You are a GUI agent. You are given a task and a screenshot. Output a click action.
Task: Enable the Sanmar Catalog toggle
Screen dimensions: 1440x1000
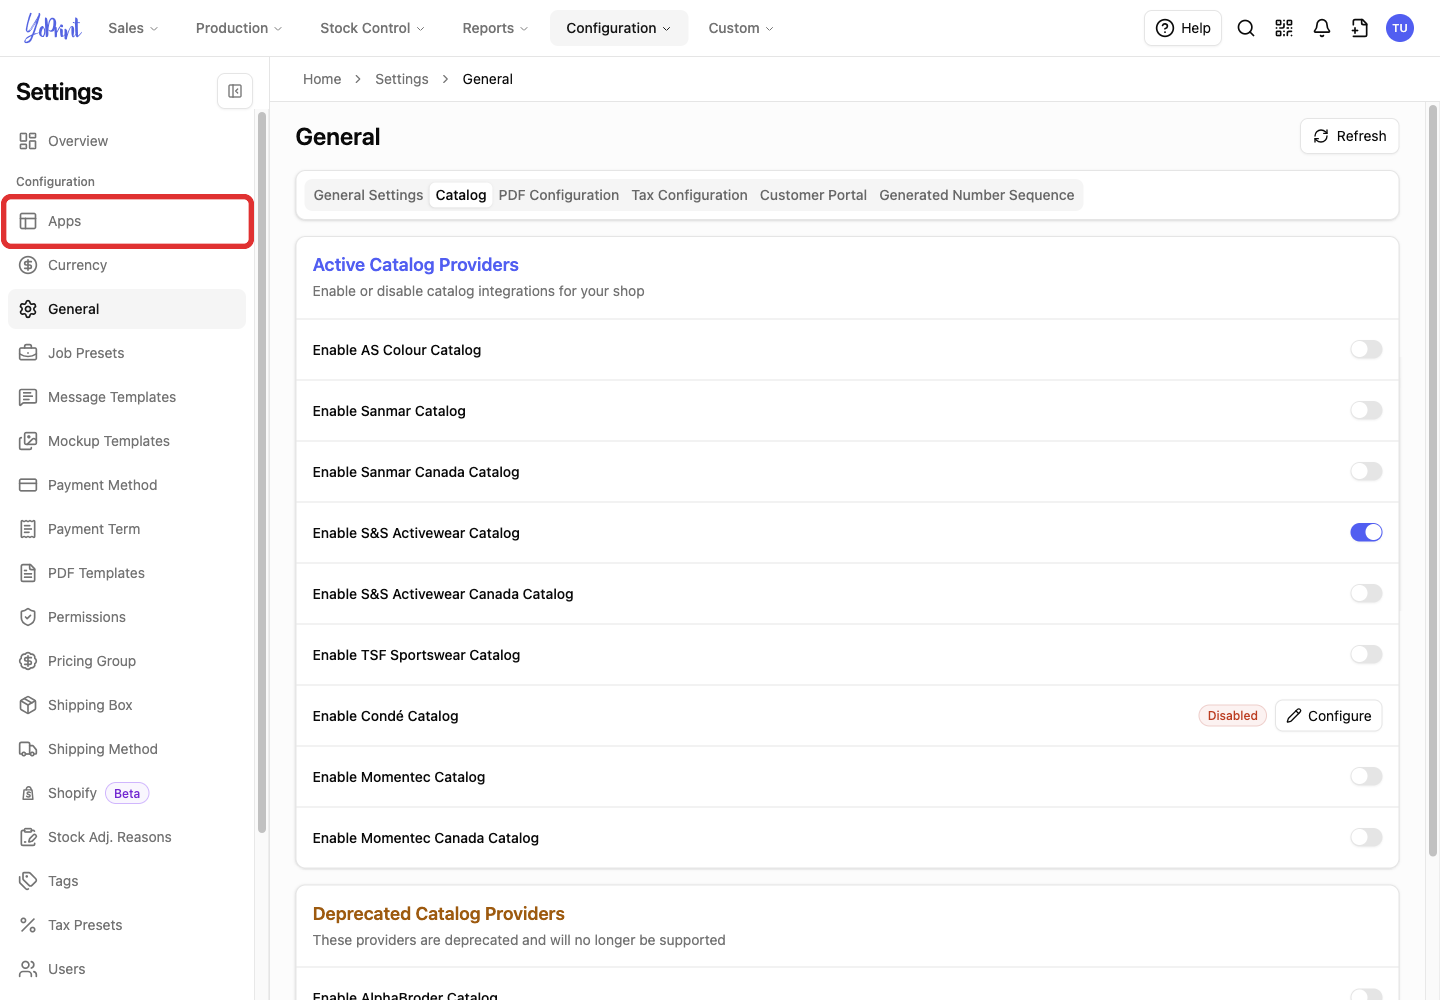[x=1366, y=410]
